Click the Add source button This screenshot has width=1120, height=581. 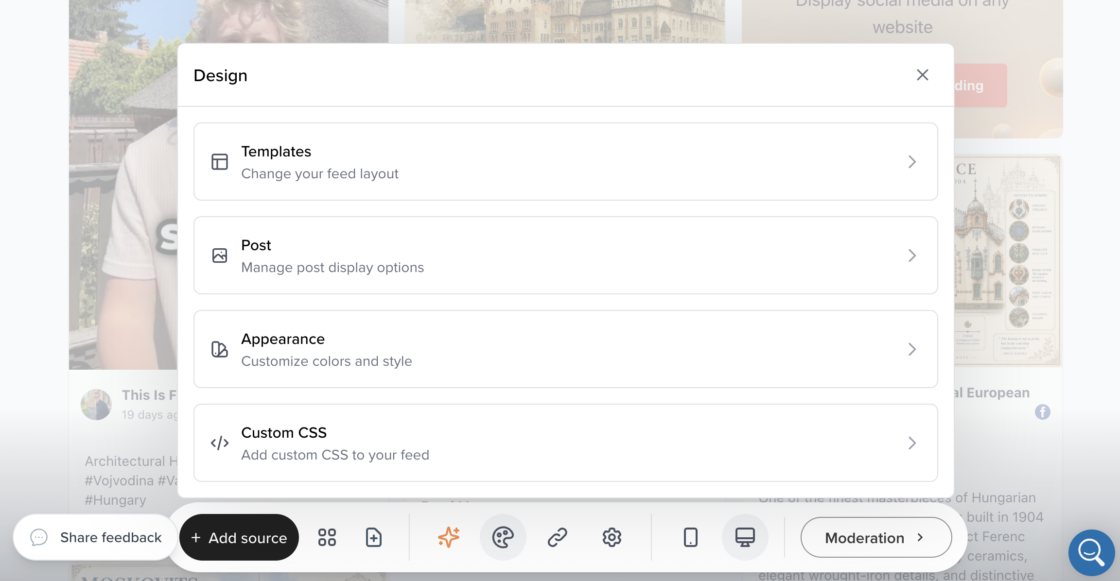click(x=239, y=537)
